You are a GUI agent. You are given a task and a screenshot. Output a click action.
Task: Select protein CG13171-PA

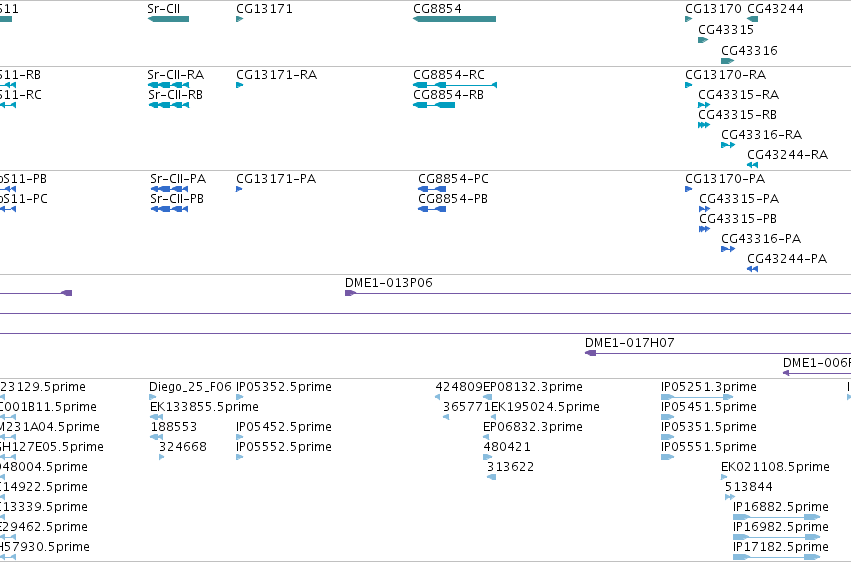276,178
